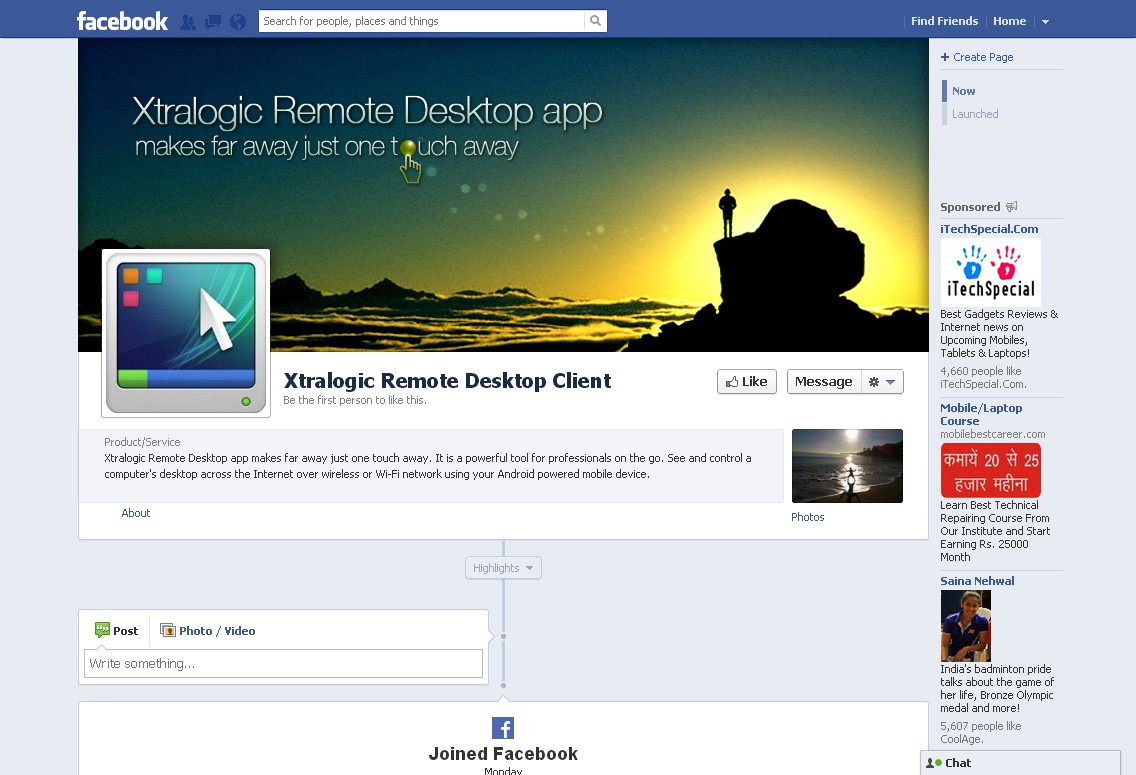Click the Product/Service category text
Viewport: 1136px width, 775px height.
click(x=142, y=442)
